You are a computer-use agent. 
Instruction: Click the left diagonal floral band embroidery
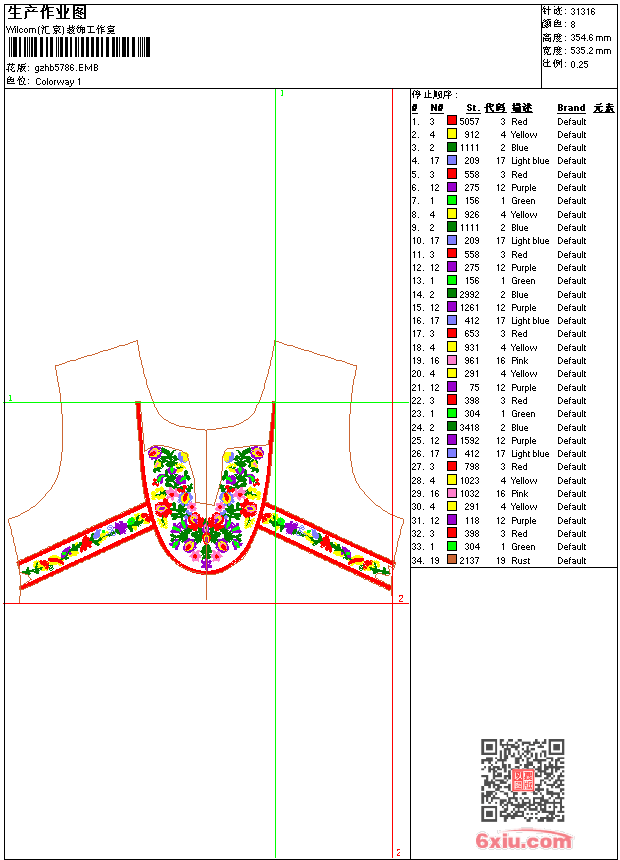pos(85,544)
